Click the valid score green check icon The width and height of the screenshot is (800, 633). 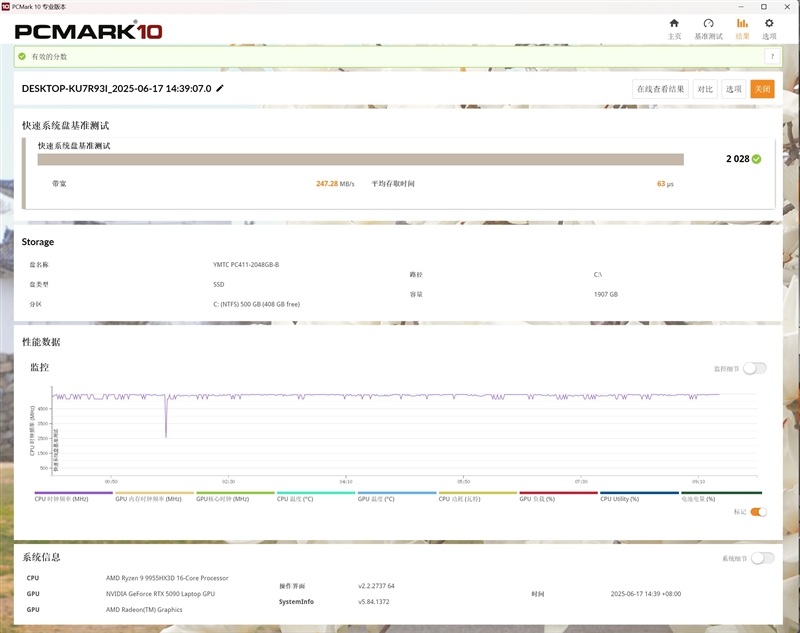pyautogui.click(x=22, y=57)
